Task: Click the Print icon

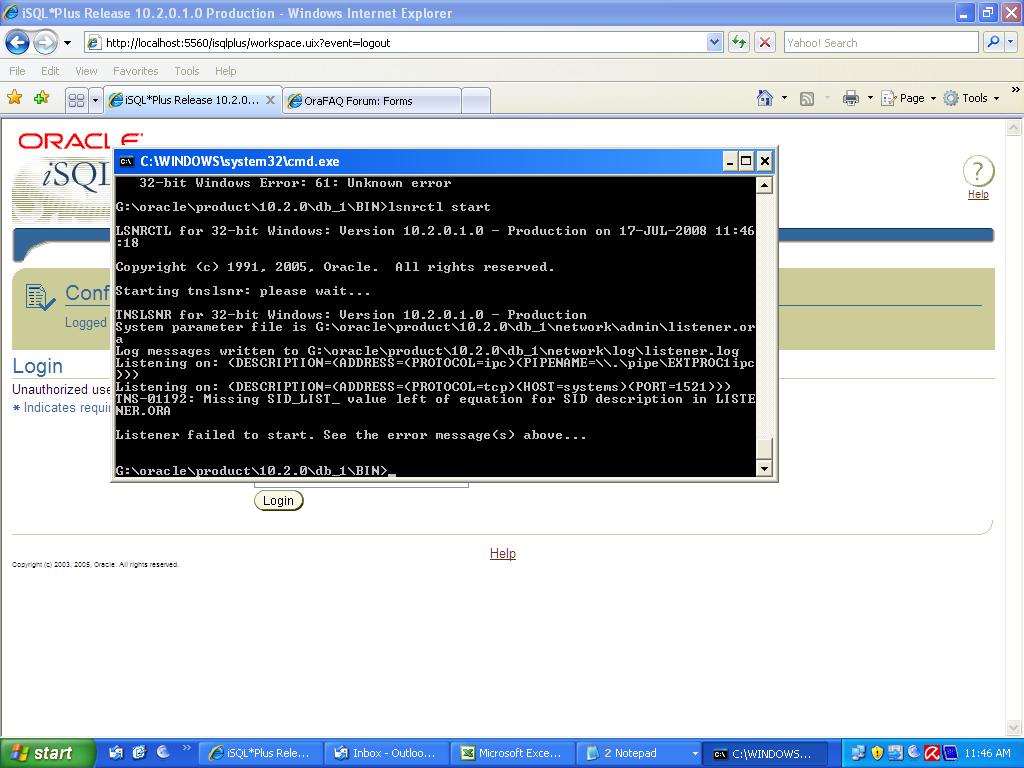Action: [x=850, y=99]
